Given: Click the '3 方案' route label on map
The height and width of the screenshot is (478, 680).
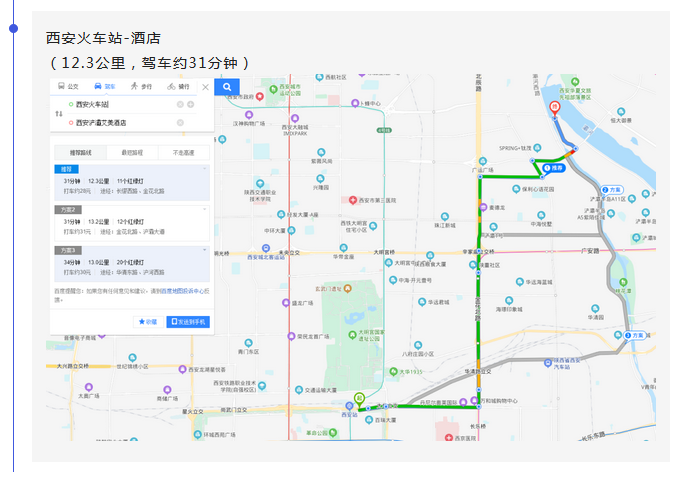Looking at the screenshot, I should click(x=634, y=335).
